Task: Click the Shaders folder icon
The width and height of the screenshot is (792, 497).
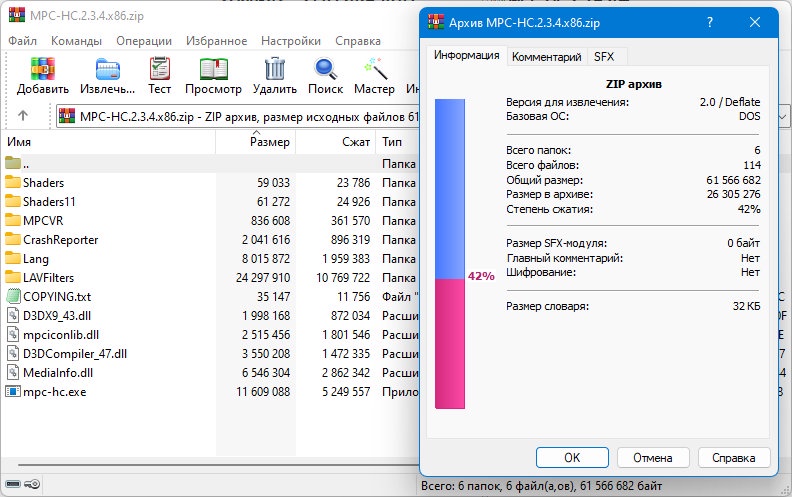Action: (13, 182)
